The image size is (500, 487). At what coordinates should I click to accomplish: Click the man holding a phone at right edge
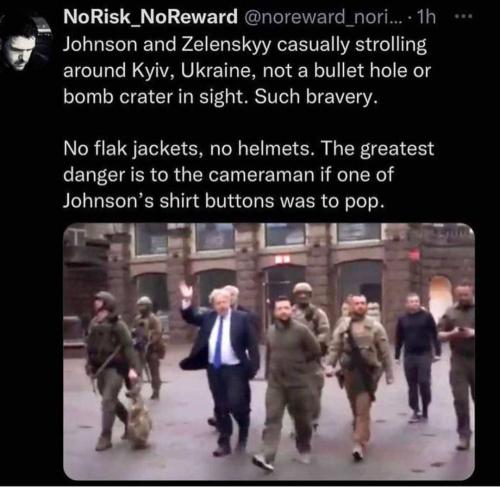[x=458, y=363]
